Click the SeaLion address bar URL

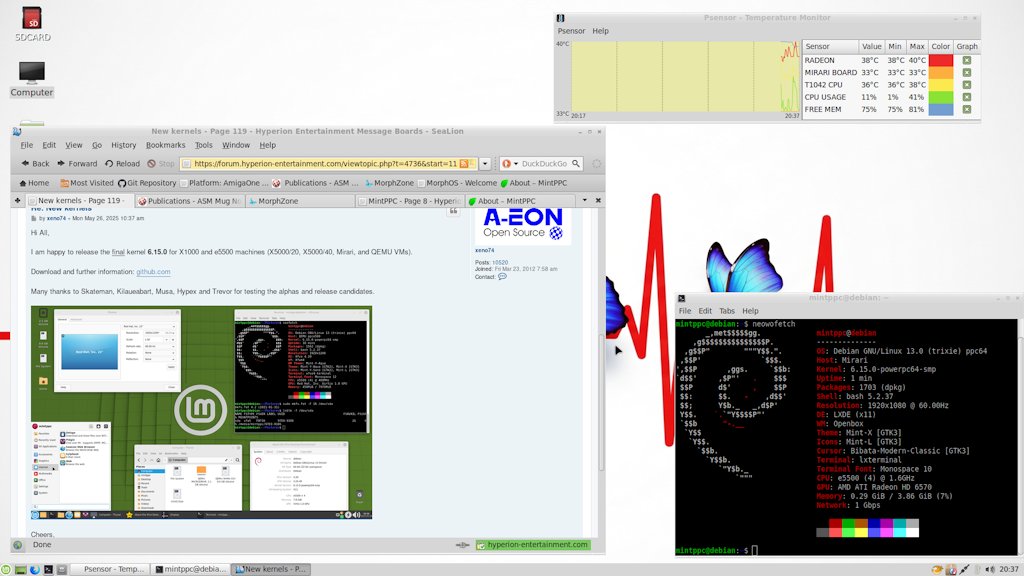point(325,164)
